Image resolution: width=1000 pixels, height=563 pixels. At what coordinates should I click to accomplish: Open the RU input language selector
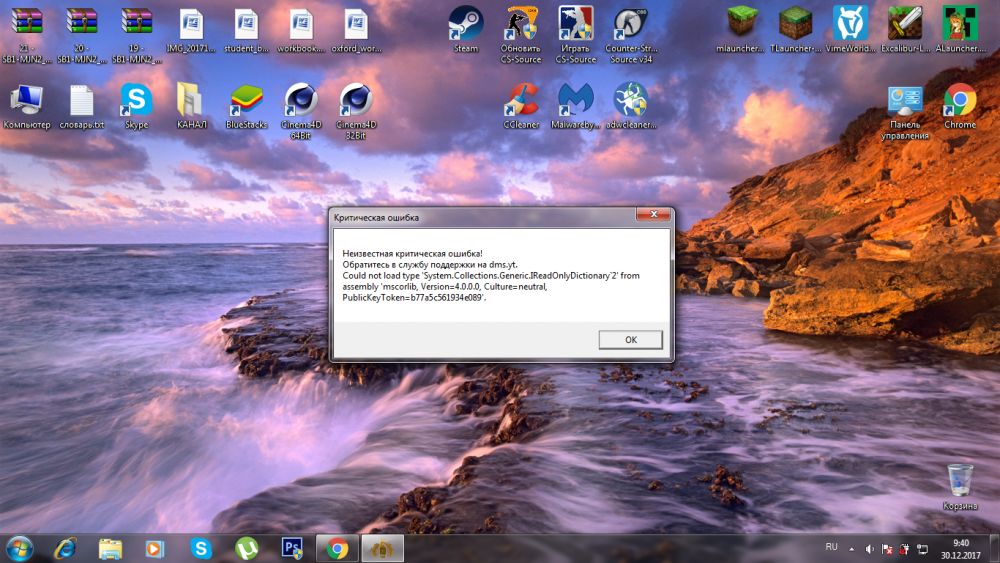pyautogui.click(x=831, y=548)
